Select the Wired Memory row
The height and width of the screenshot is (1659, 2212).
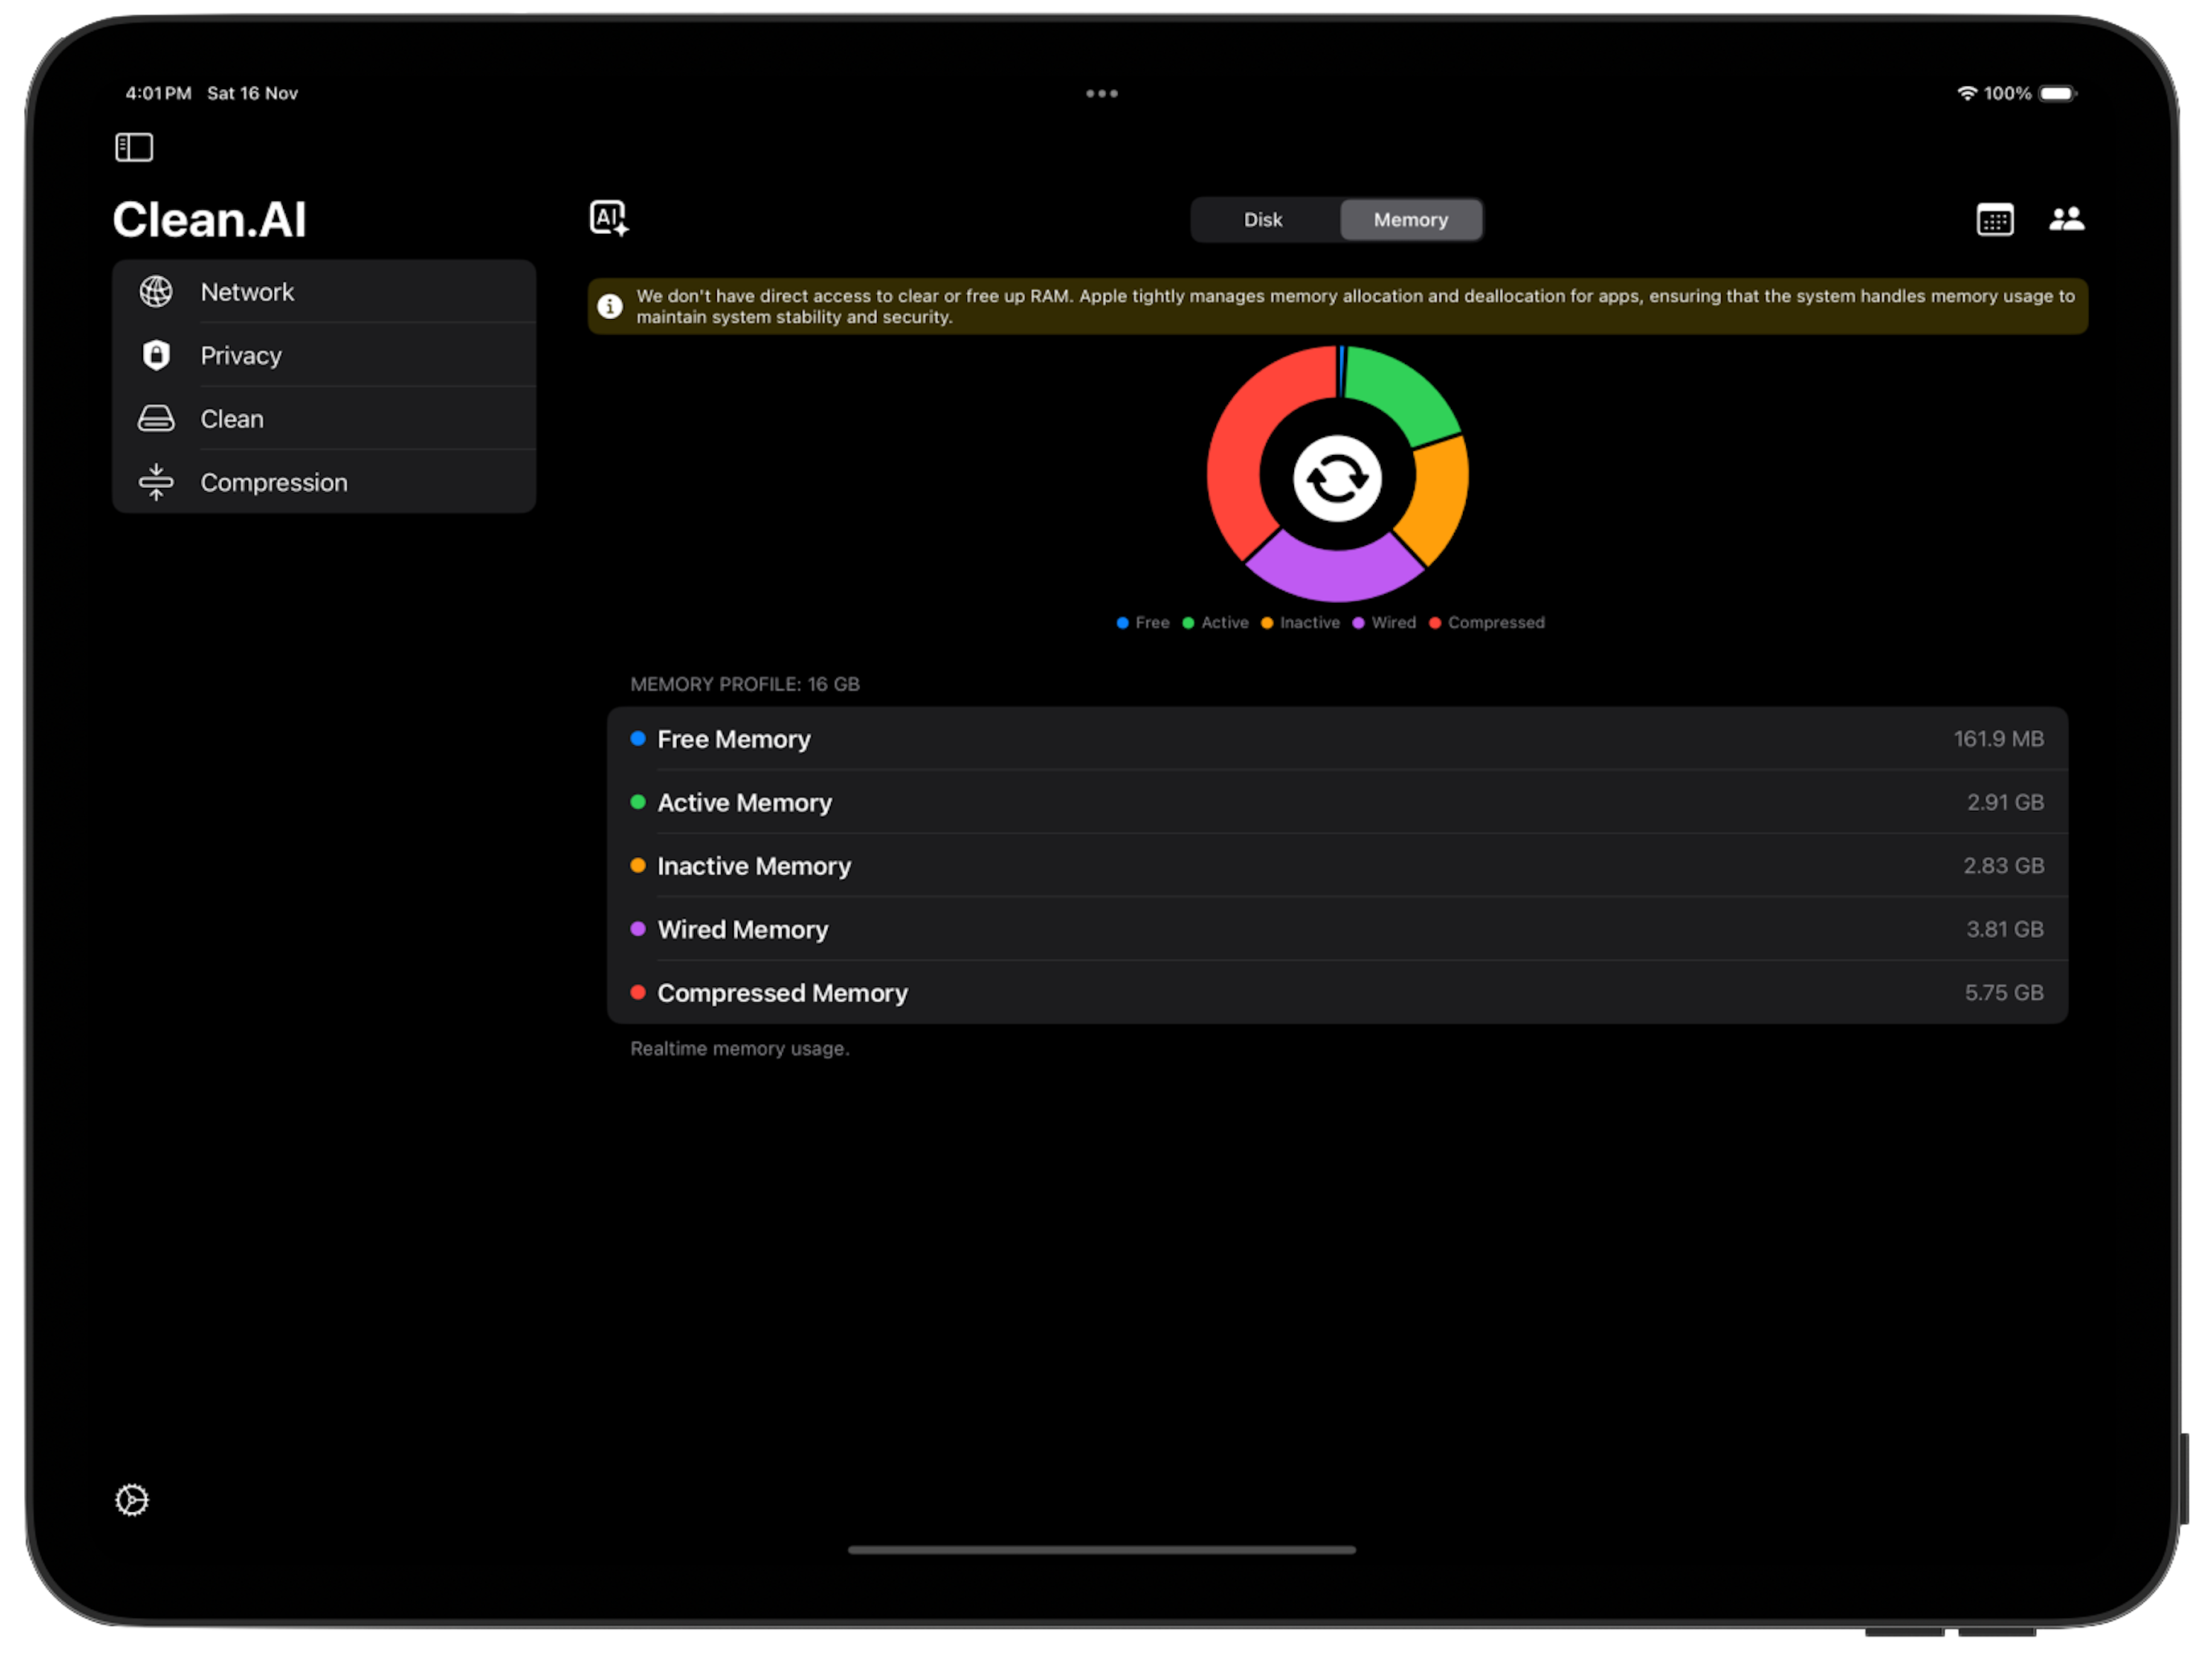1336,930
